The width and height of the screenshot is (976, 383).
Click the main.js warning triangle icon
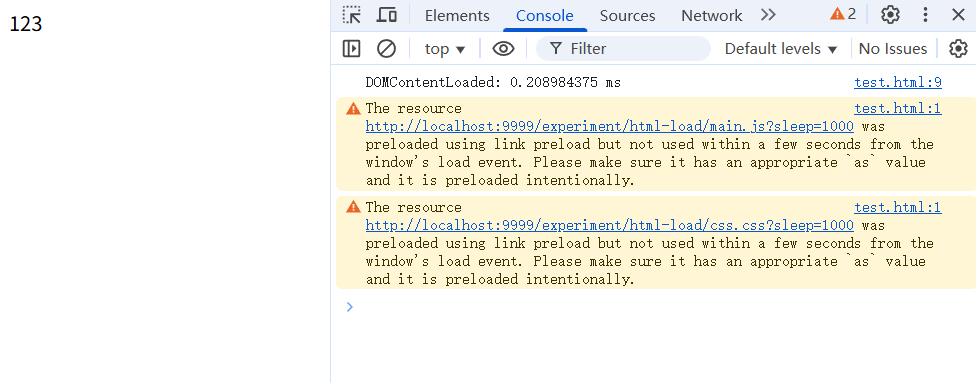354,109
